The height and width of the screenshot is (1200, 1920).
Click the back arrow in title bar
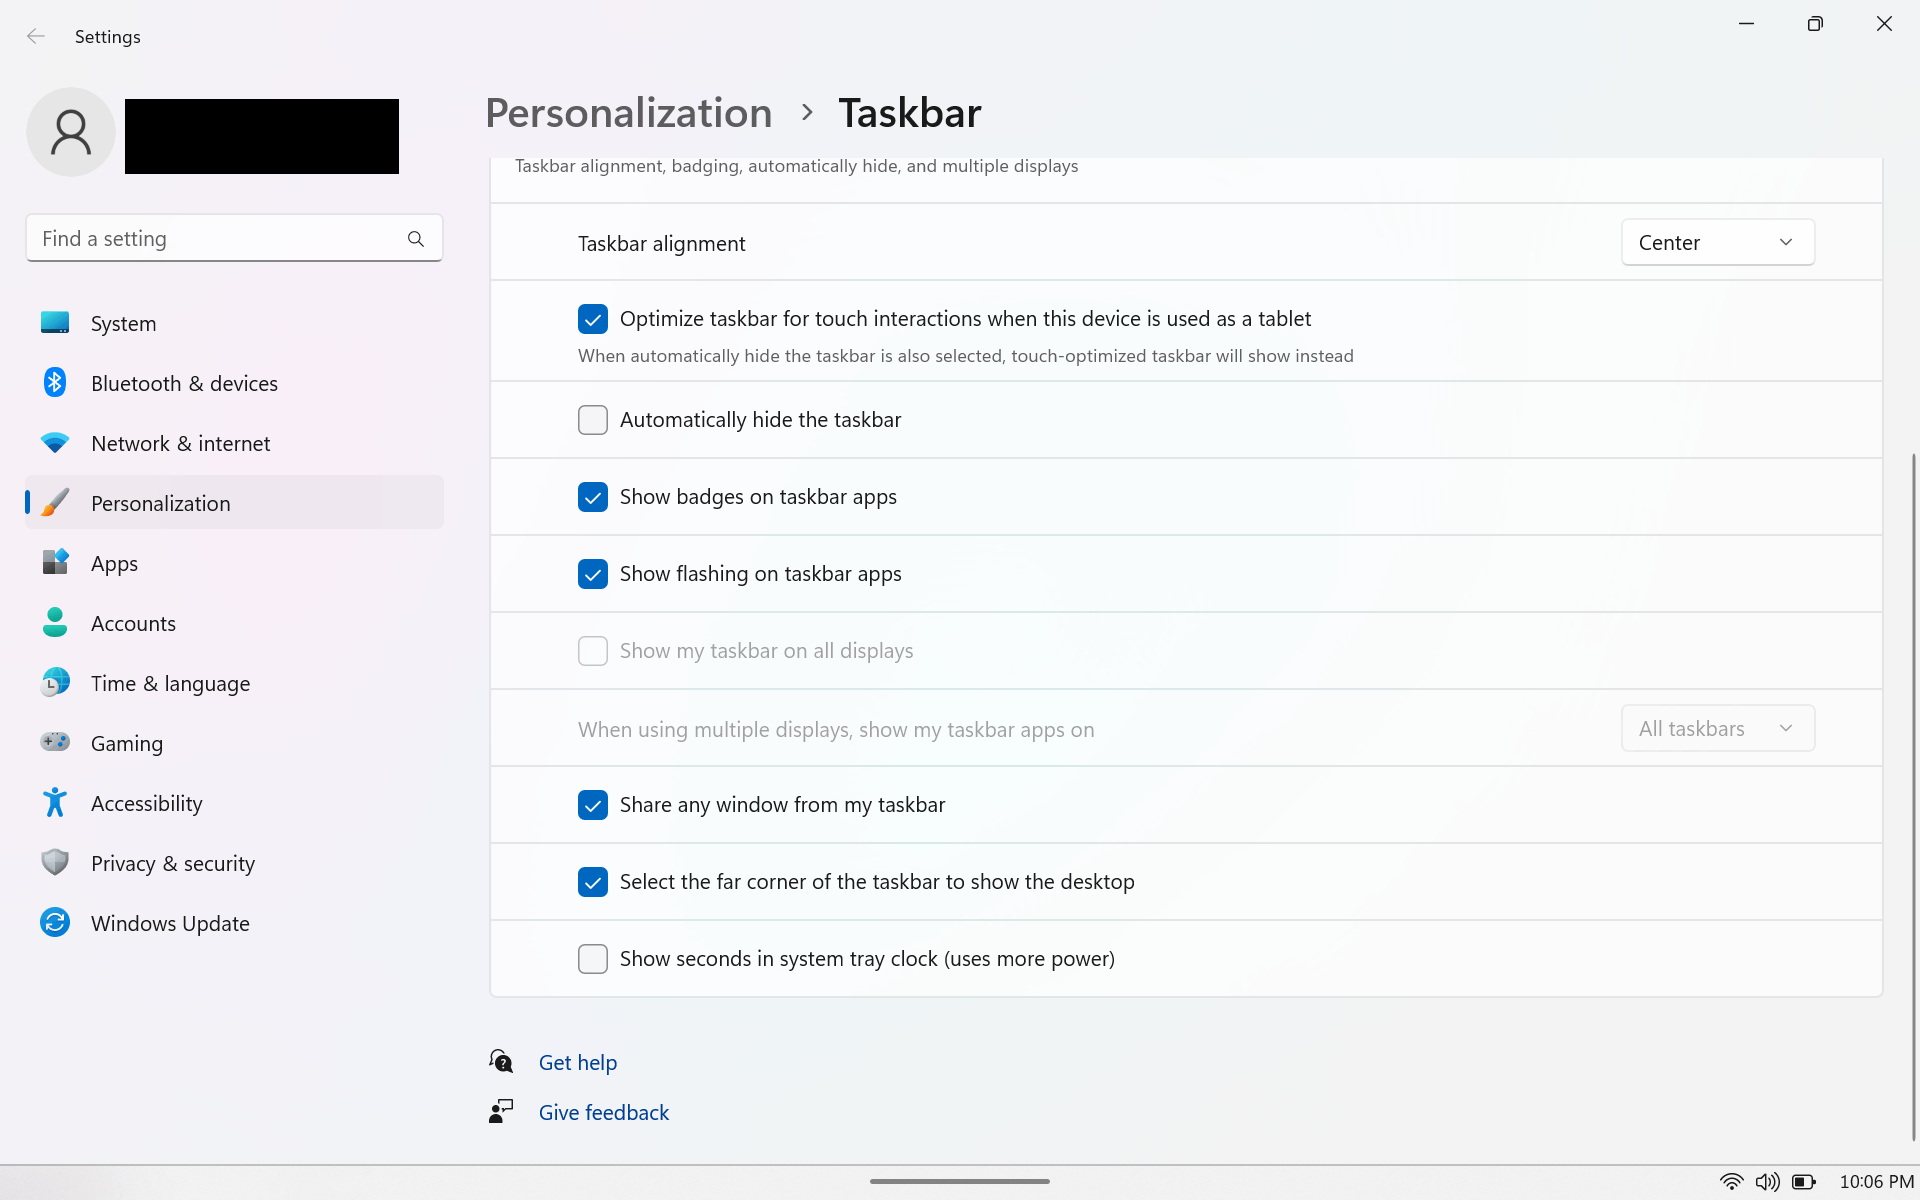pyautogui.click(x=36, y=37)
